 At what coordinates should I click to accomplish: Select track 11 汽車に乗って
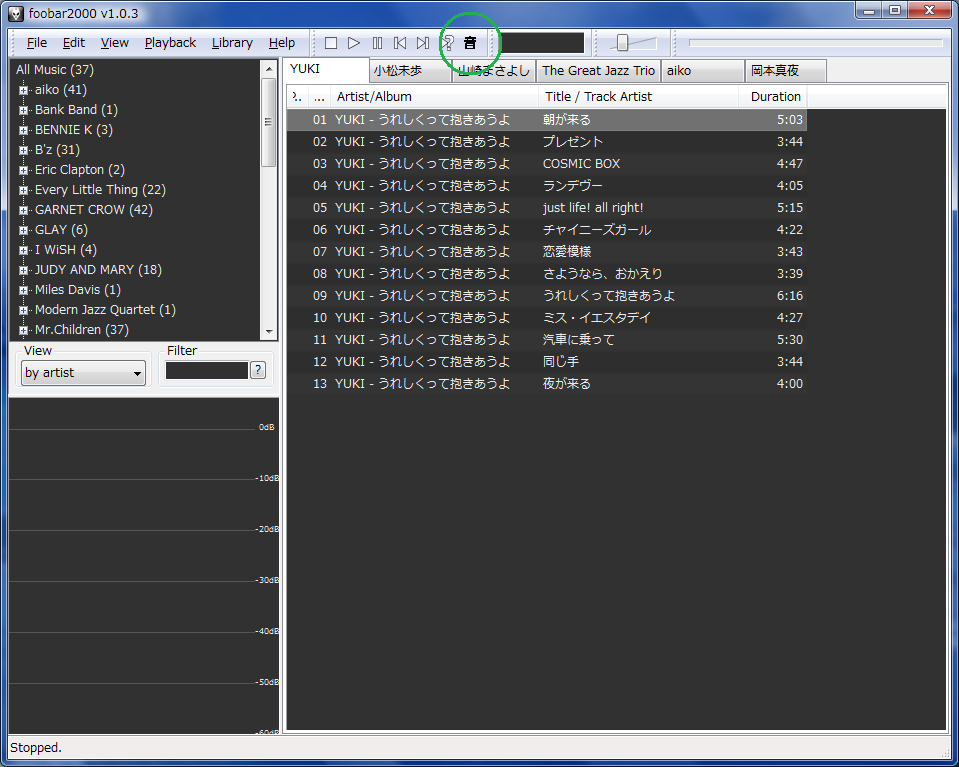tap(547, 340)
